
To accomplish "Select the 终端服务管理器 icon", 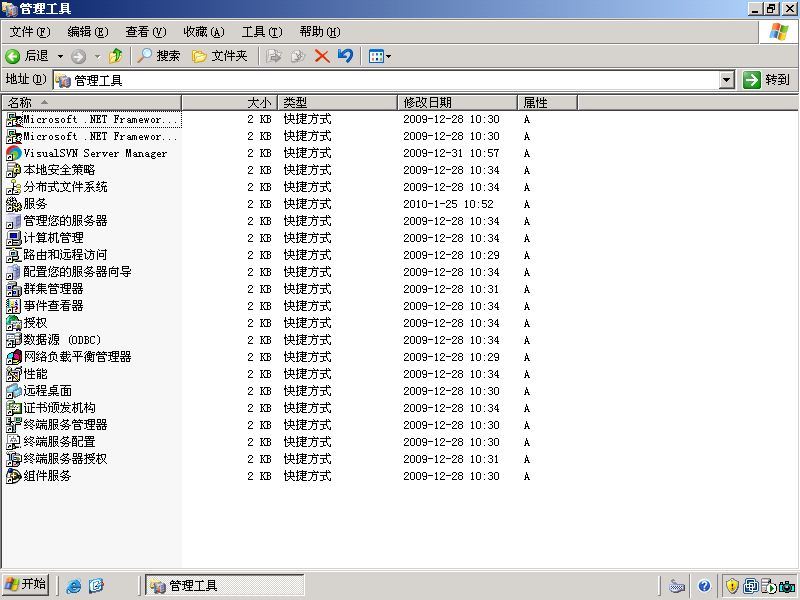I will [x=13, y=425].
